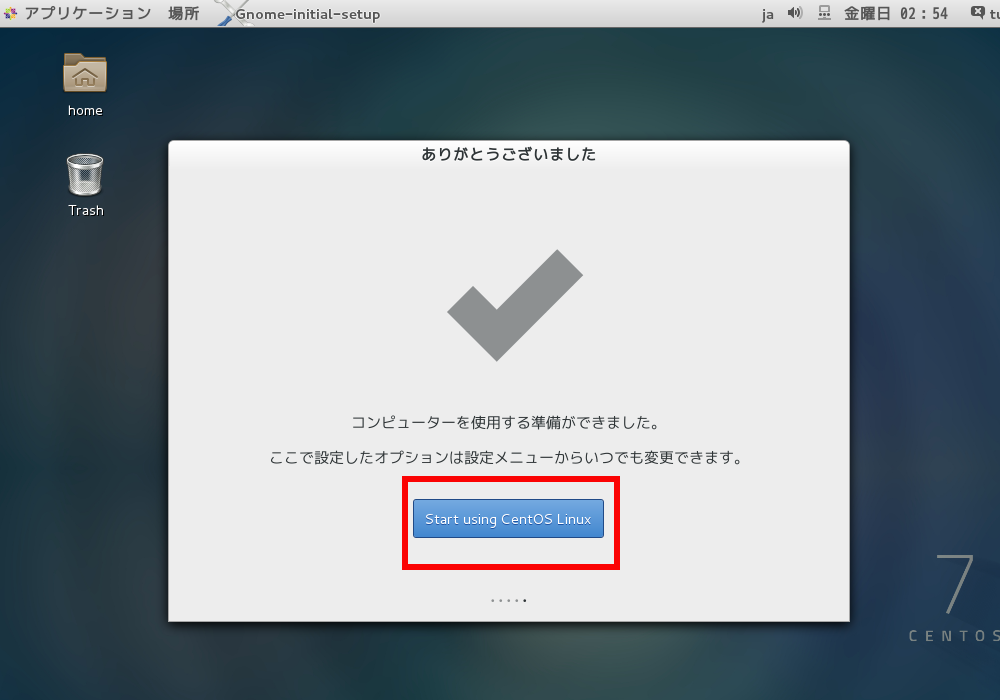Open the アプリケーション menu
The image size is (1000, 700).
87,13
